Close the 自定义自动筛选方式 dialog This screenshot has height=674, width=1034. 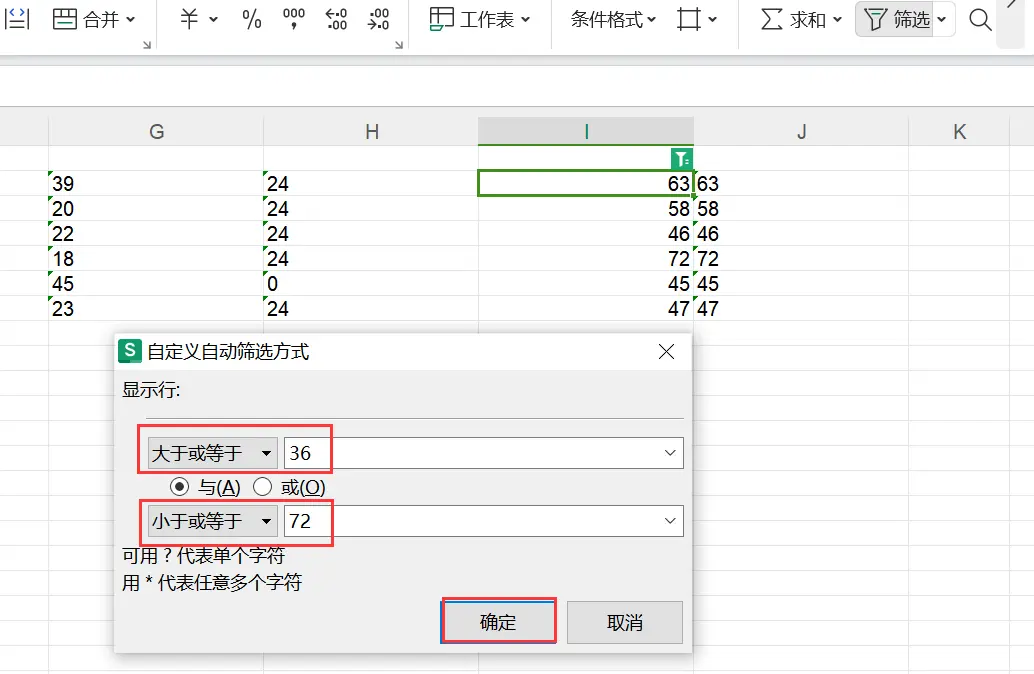667,352
